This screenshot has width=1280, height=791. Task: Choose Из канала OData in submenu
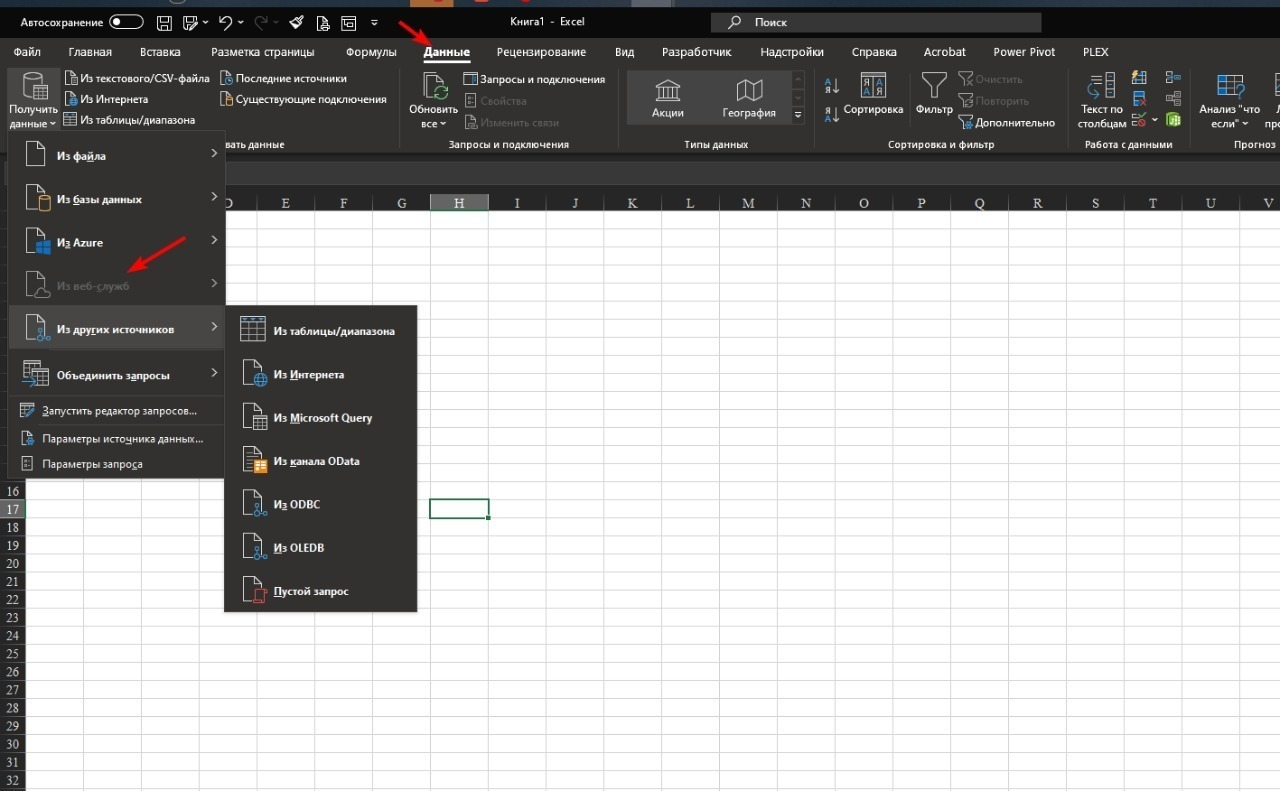tap(320, 461)
